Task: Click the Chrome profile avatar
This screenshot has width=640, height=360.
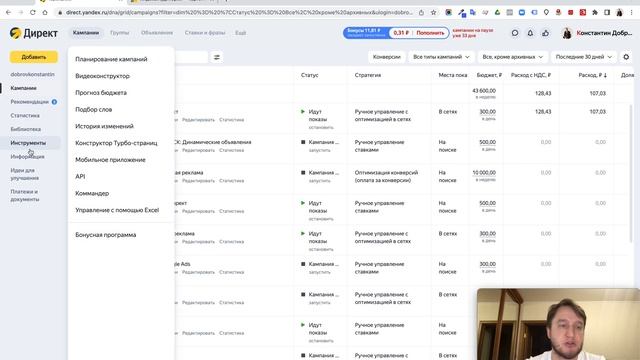Action: (620, 13)
